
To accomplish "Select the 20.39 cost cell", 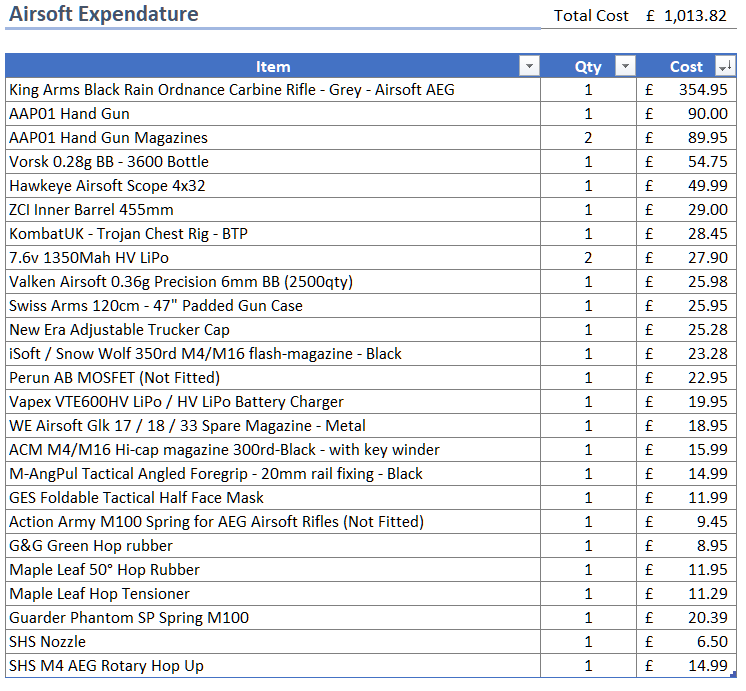I will coord(687,618).
